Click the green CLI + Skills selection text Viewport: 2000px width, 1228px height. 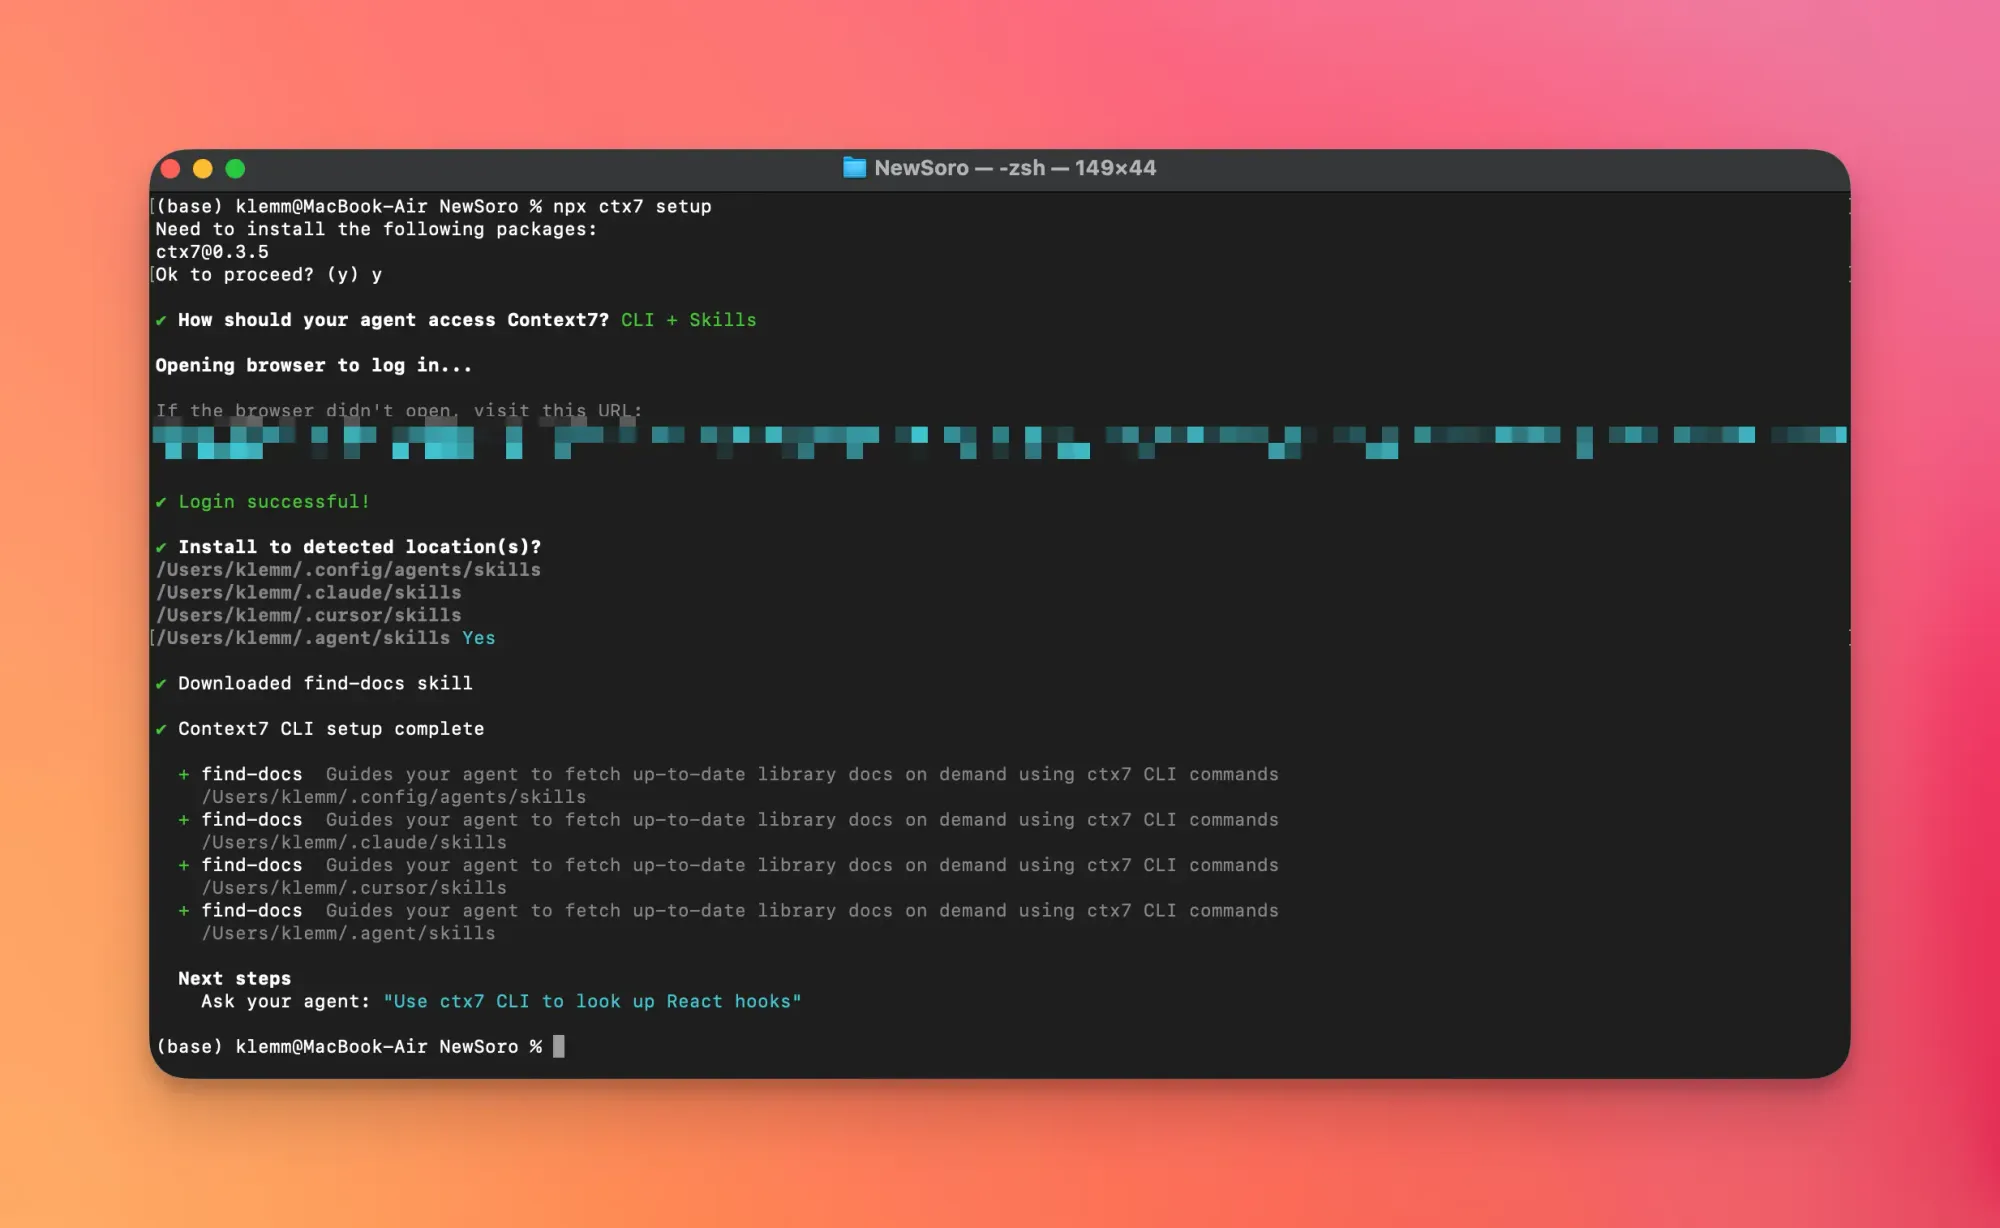pyautogui.click(x=688, y=320)
